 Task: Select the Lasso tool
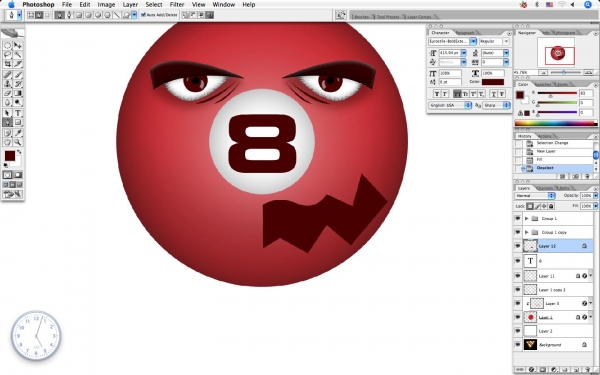(x=7, y=55)
